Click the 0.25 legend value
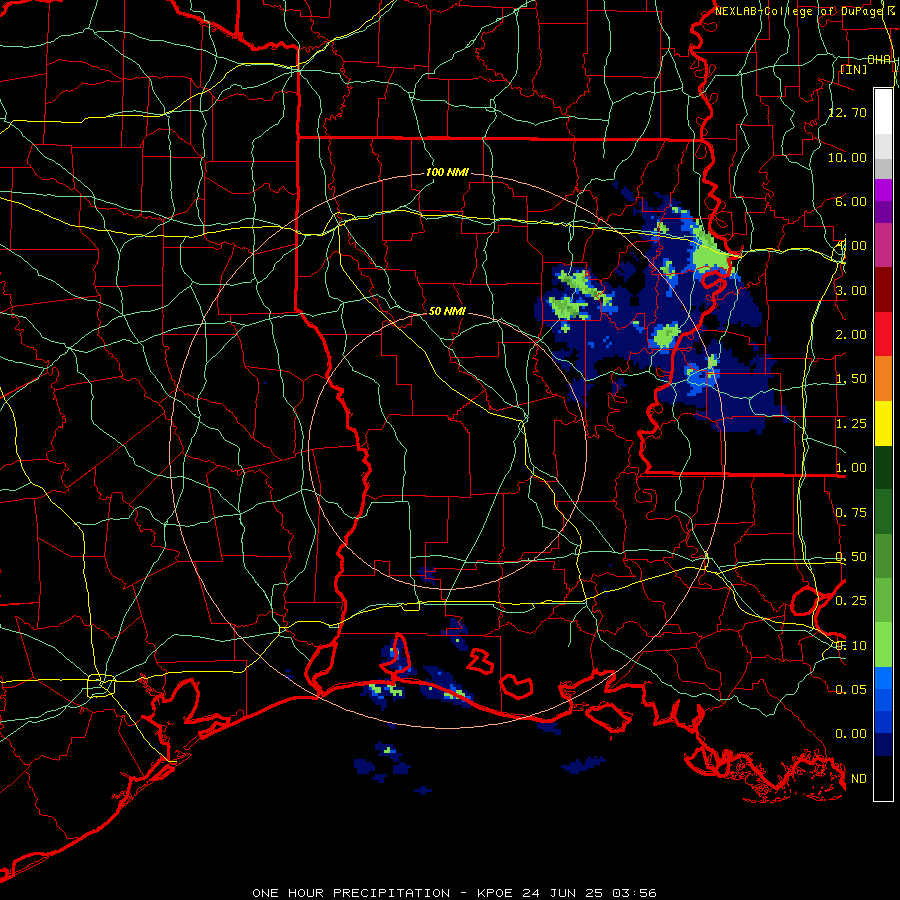This screenshot has width=900, height=900. point(851,601)
